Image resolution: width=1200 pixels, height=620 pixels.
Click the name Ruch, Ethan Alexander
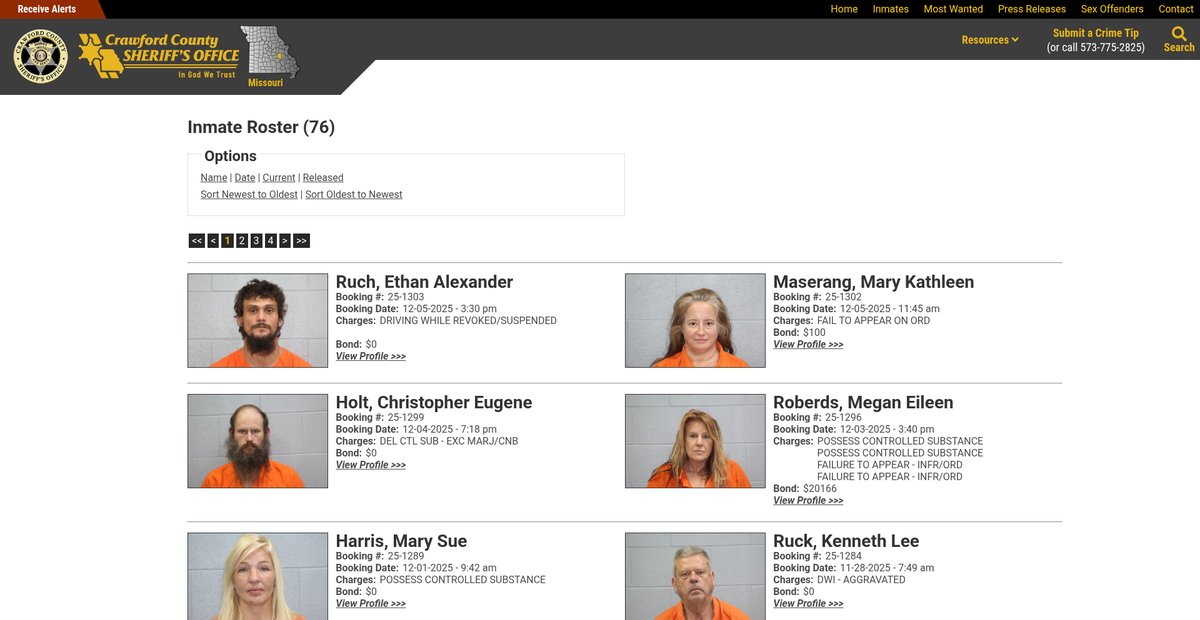[424, 282]
